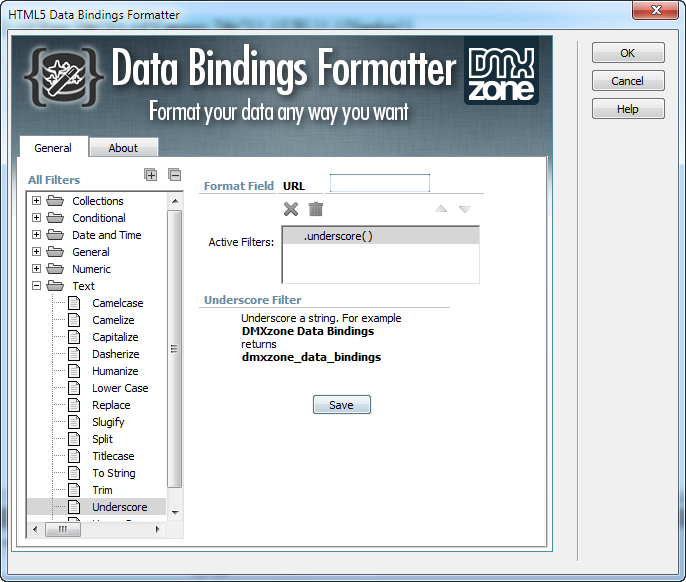The height and width of the screenshot is (582, 686).
Task: Click the Split document icon
Action: click(x=74, y=439)
